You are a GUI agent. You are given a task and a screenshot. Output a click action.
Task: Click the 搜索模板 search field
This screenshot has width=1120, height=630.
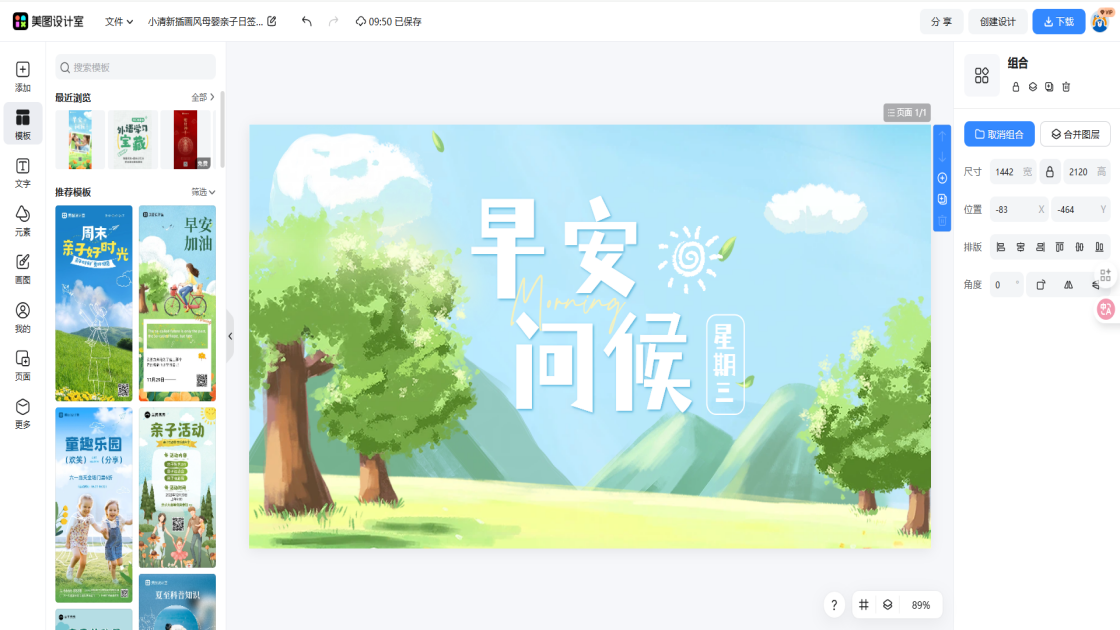pyautogui.click(x=135, y=67)
